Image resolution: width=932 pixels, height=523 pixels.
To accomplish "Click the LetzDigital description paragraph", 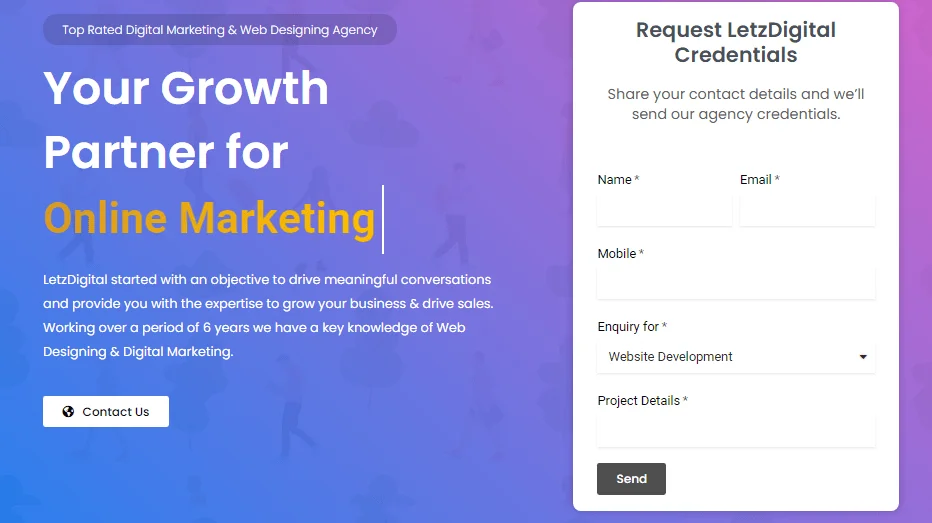I will pos(268,315).
